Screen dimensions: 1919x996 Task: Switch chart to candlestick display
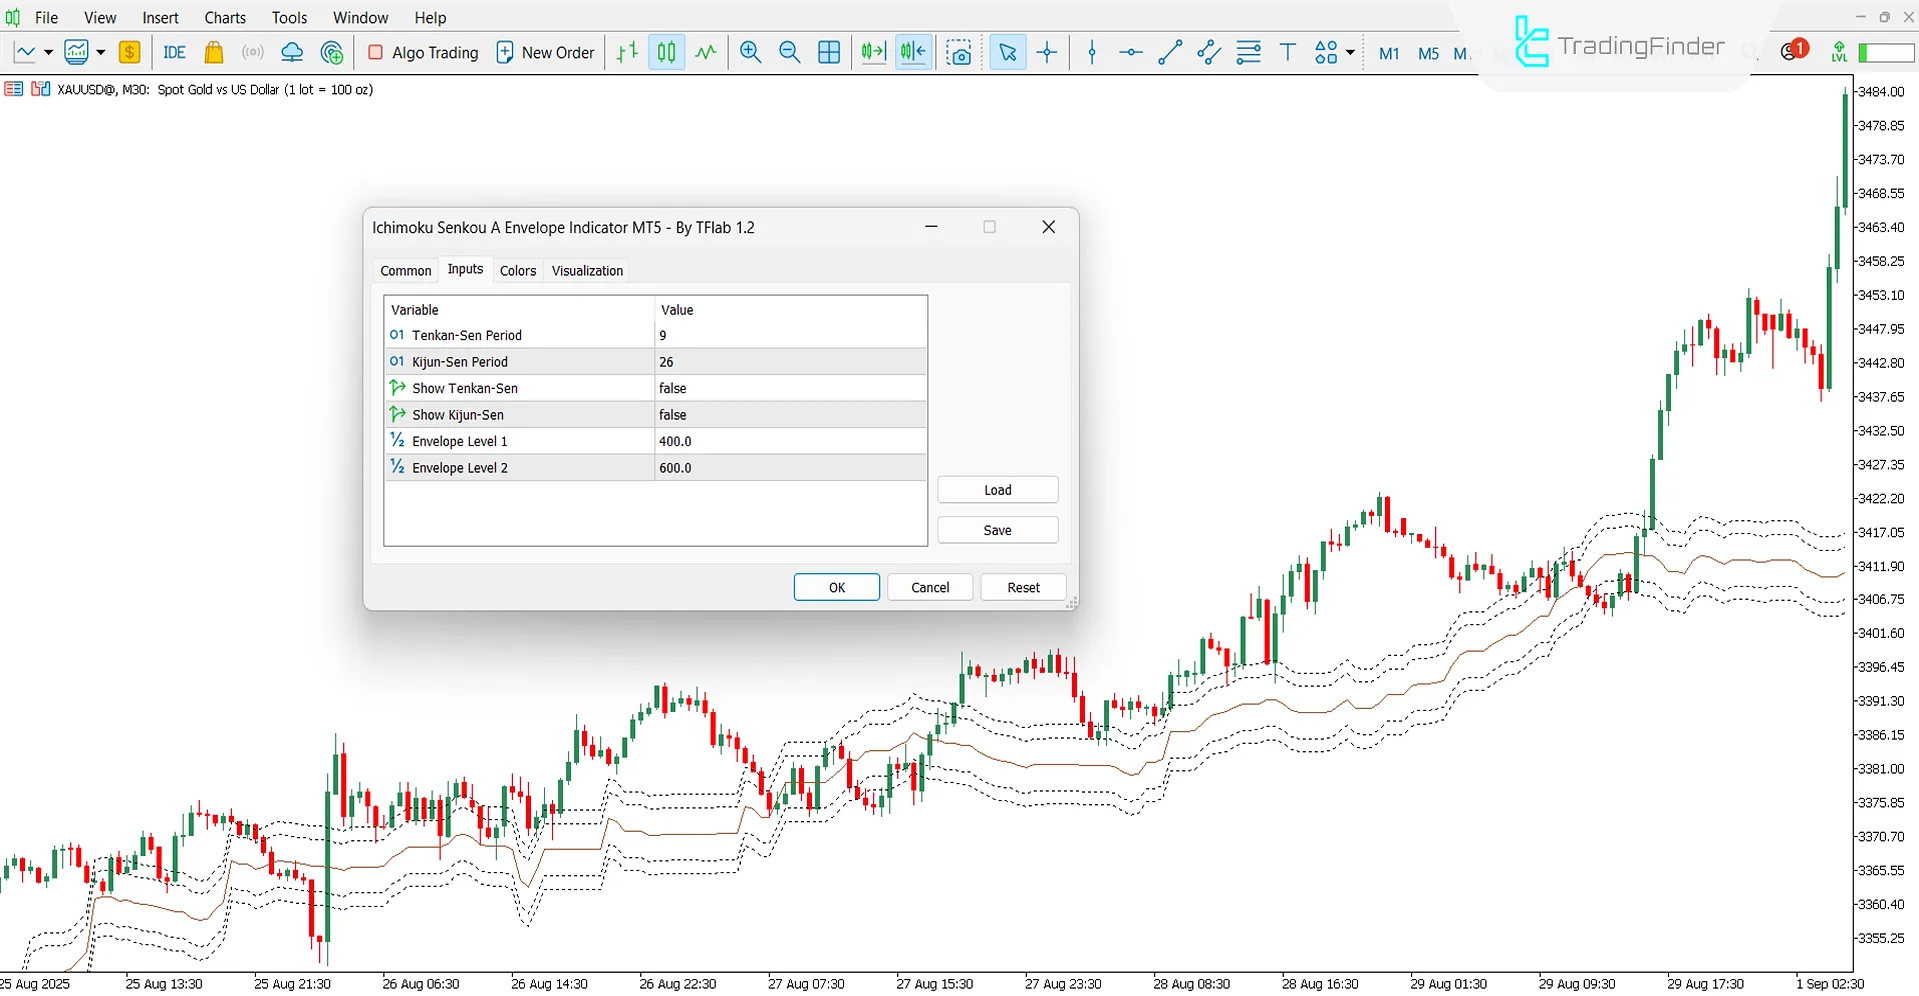pos(665,52)
